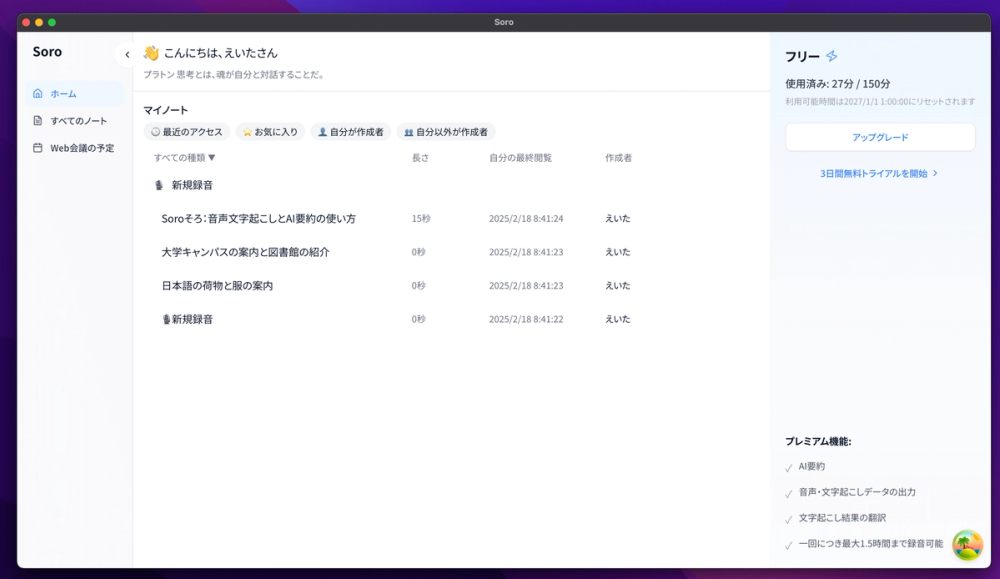
Task: Click the home icon in the sidebar
Action: pos(38,93)
